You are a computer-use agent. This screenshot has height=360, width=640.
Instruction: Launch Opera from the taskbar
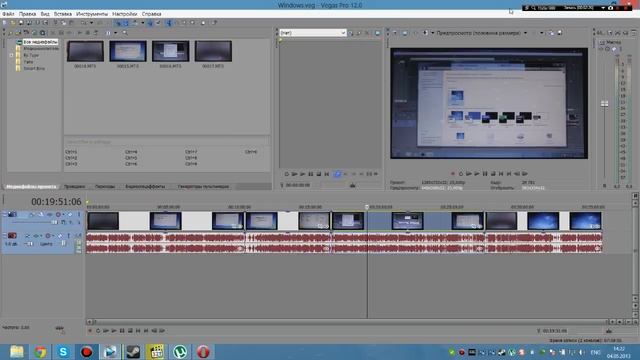coord(203,352)
